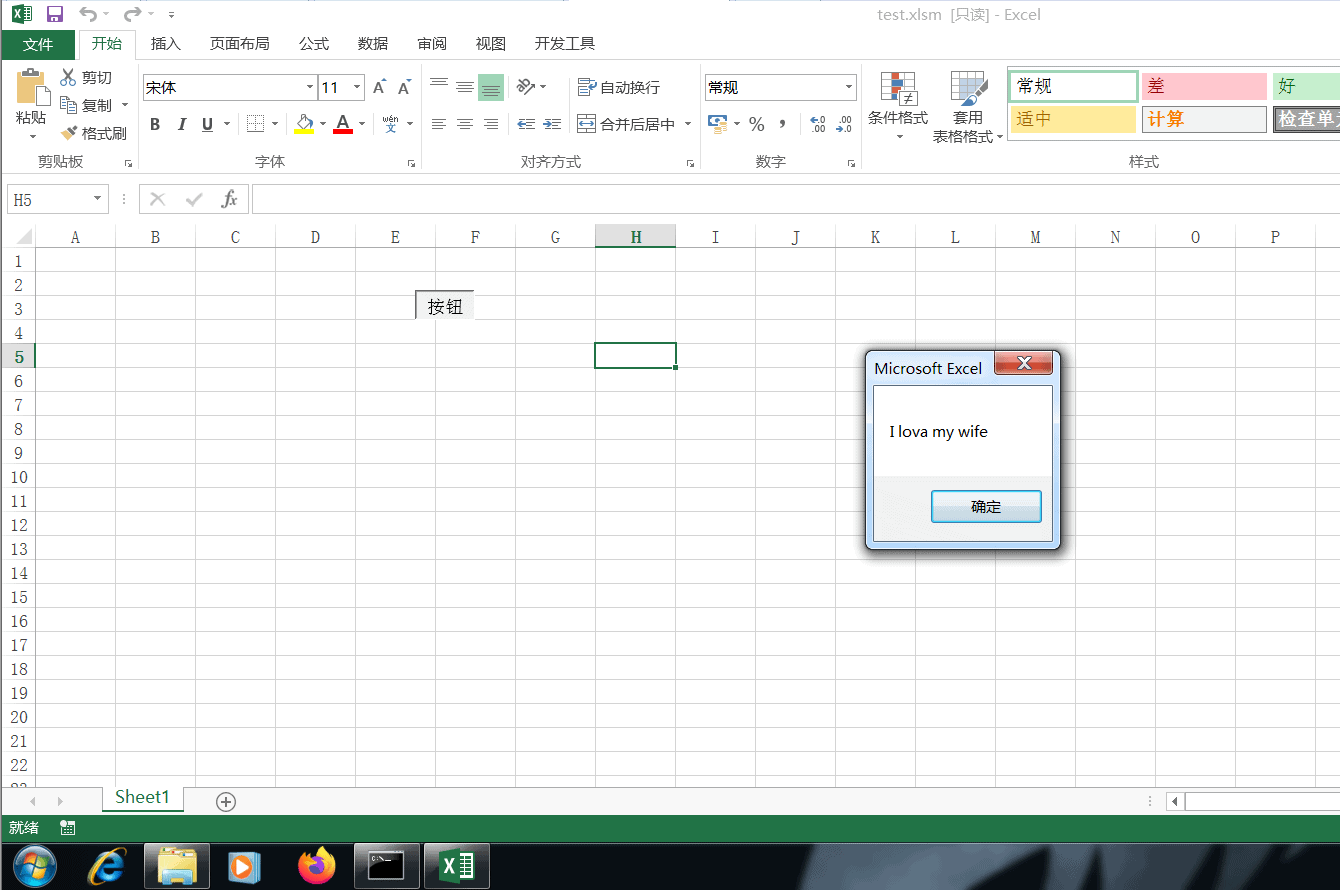Increase font size with larger A icon
Screen dimensions: 1340x890
pyautogui.click(x=380, y=87)
